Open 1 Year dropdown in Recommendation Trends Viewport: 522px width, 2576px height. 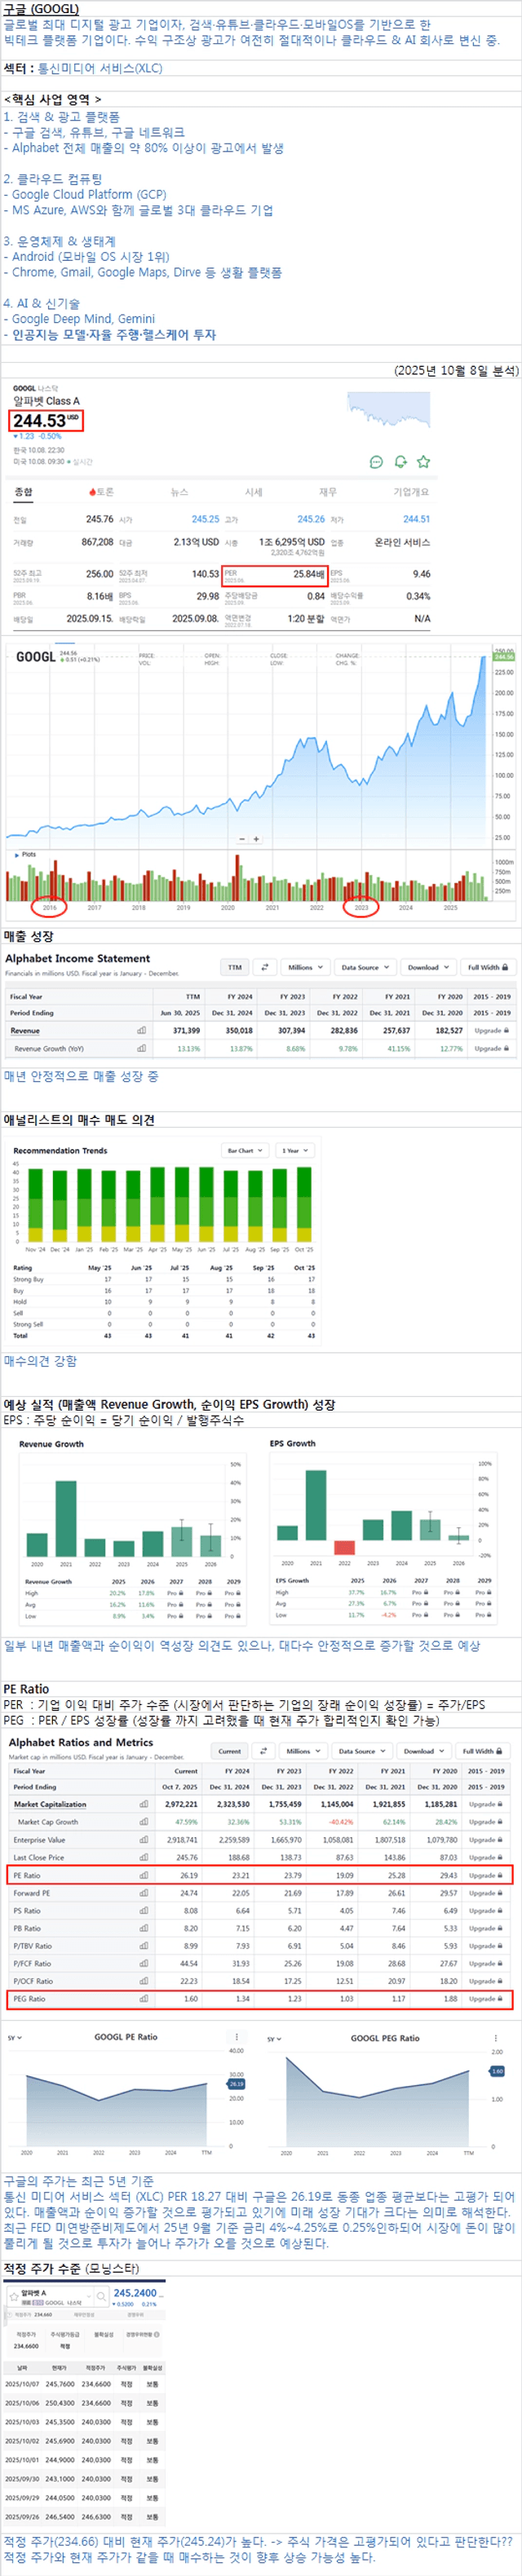point(294,1151)
